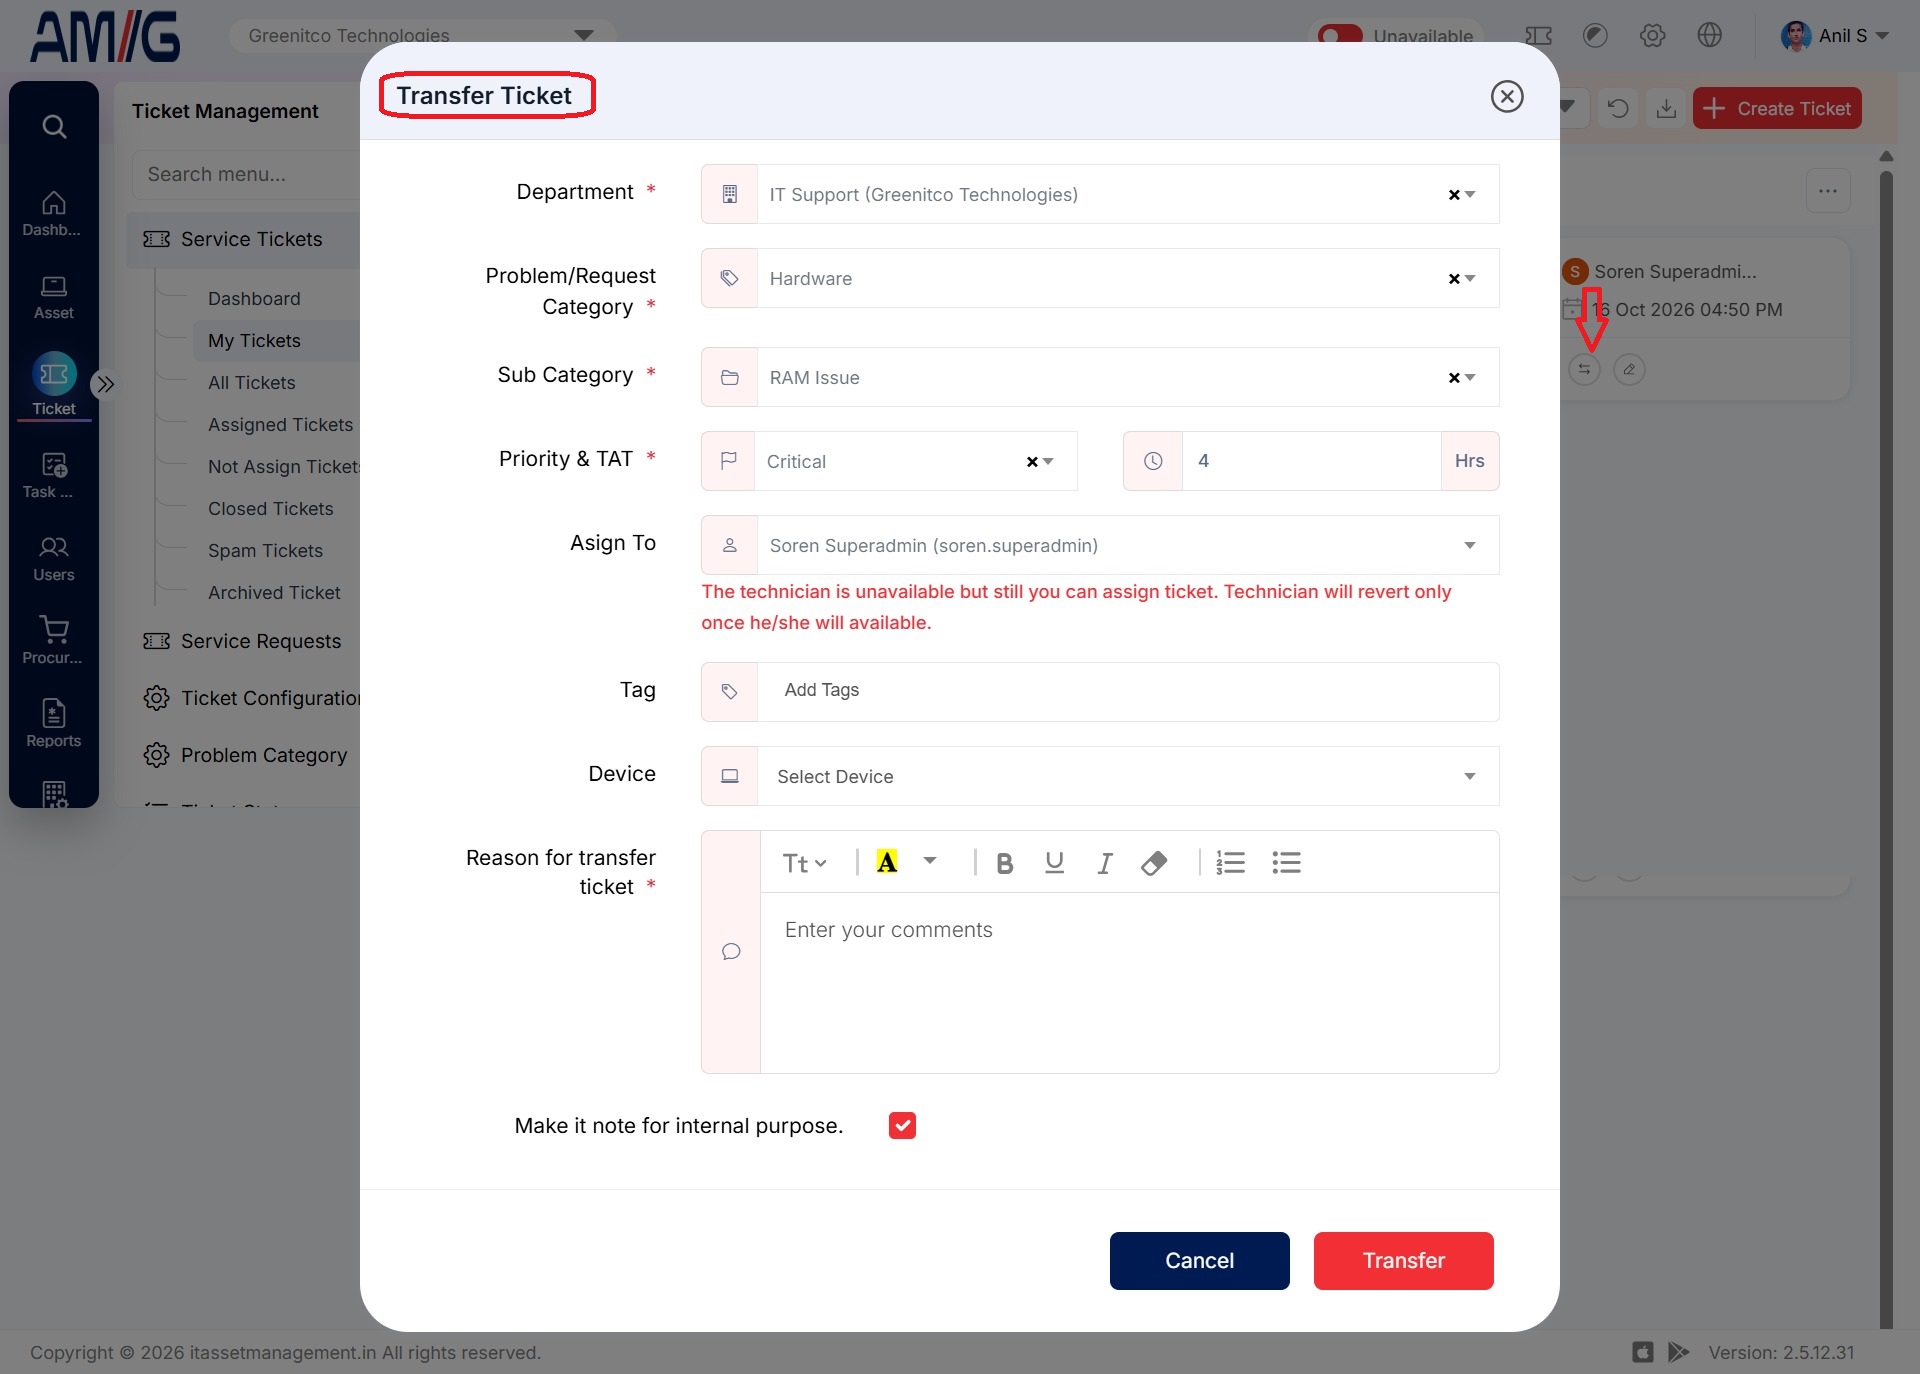
Task: Click the Bold formatting icon
Action: 1005,863
